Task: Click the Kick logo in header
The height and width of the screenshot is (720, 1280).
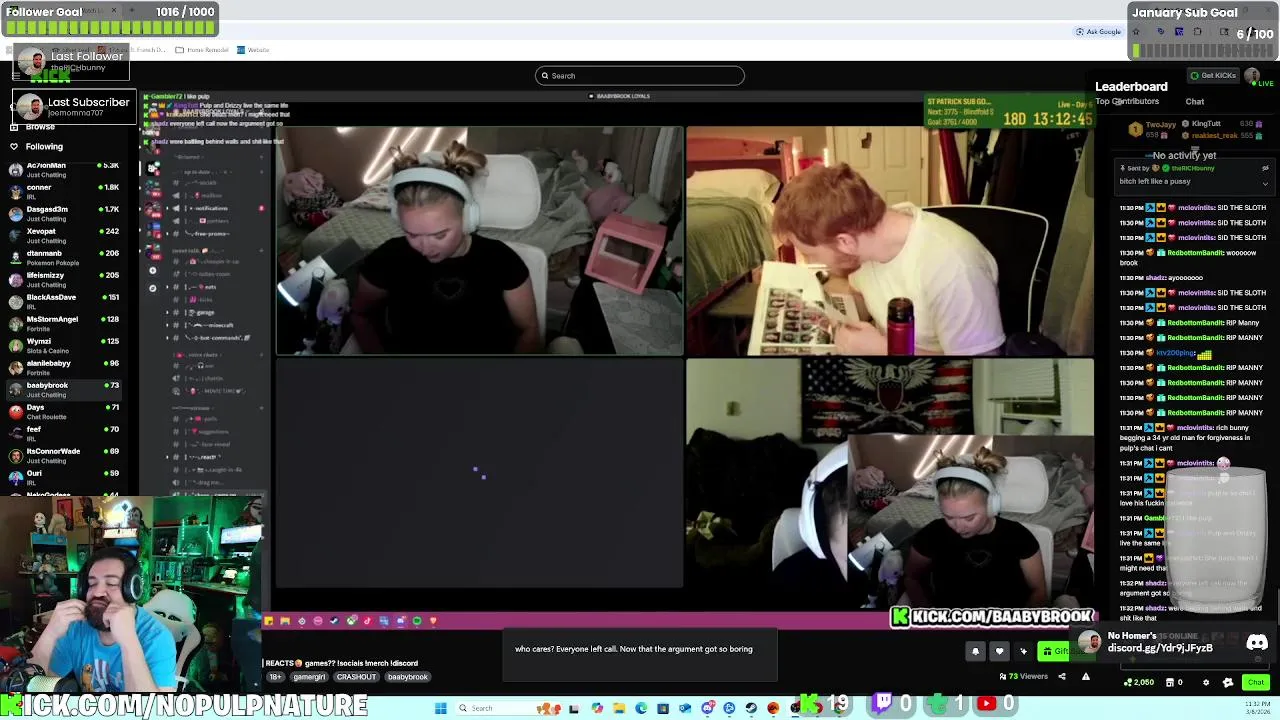Action: (x=50, y=76)
